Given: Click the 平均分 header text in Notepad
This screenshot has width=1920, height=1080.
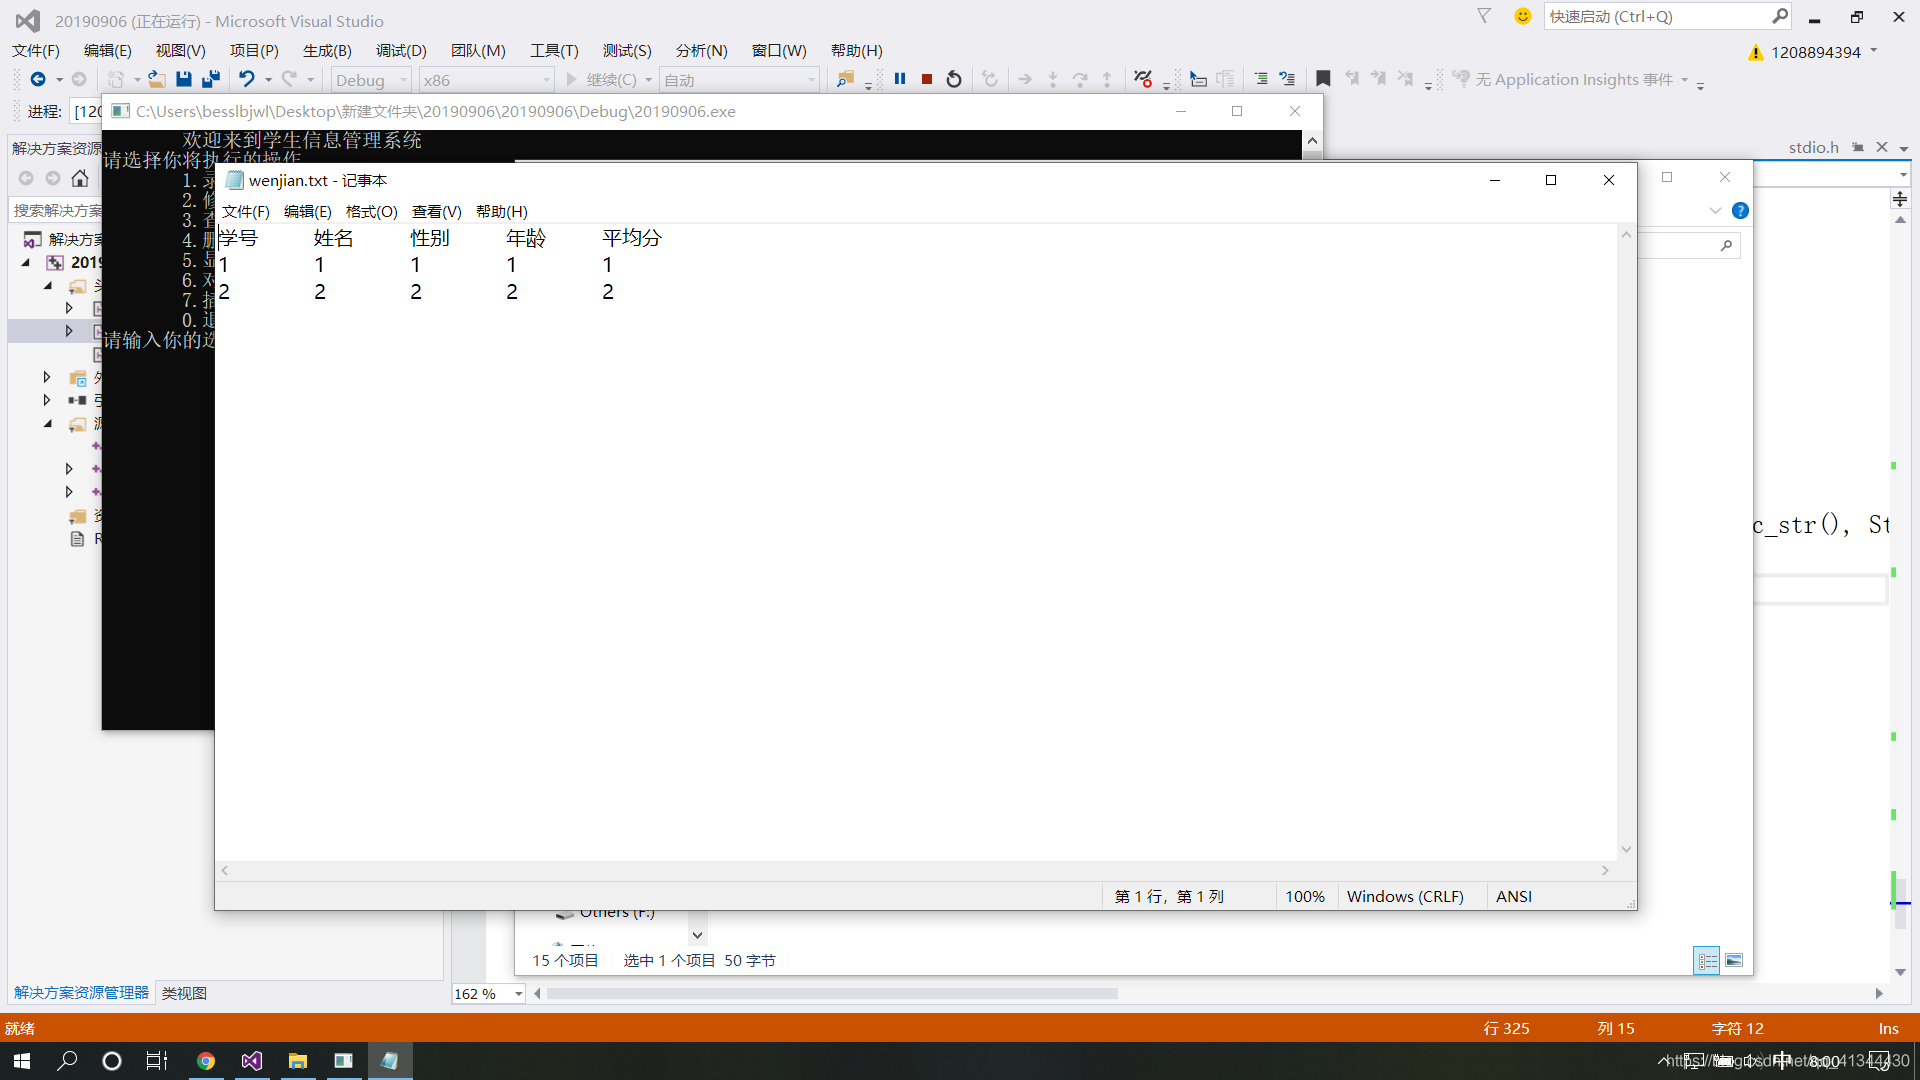Looking at the screenshot, I should click(631, 238).
